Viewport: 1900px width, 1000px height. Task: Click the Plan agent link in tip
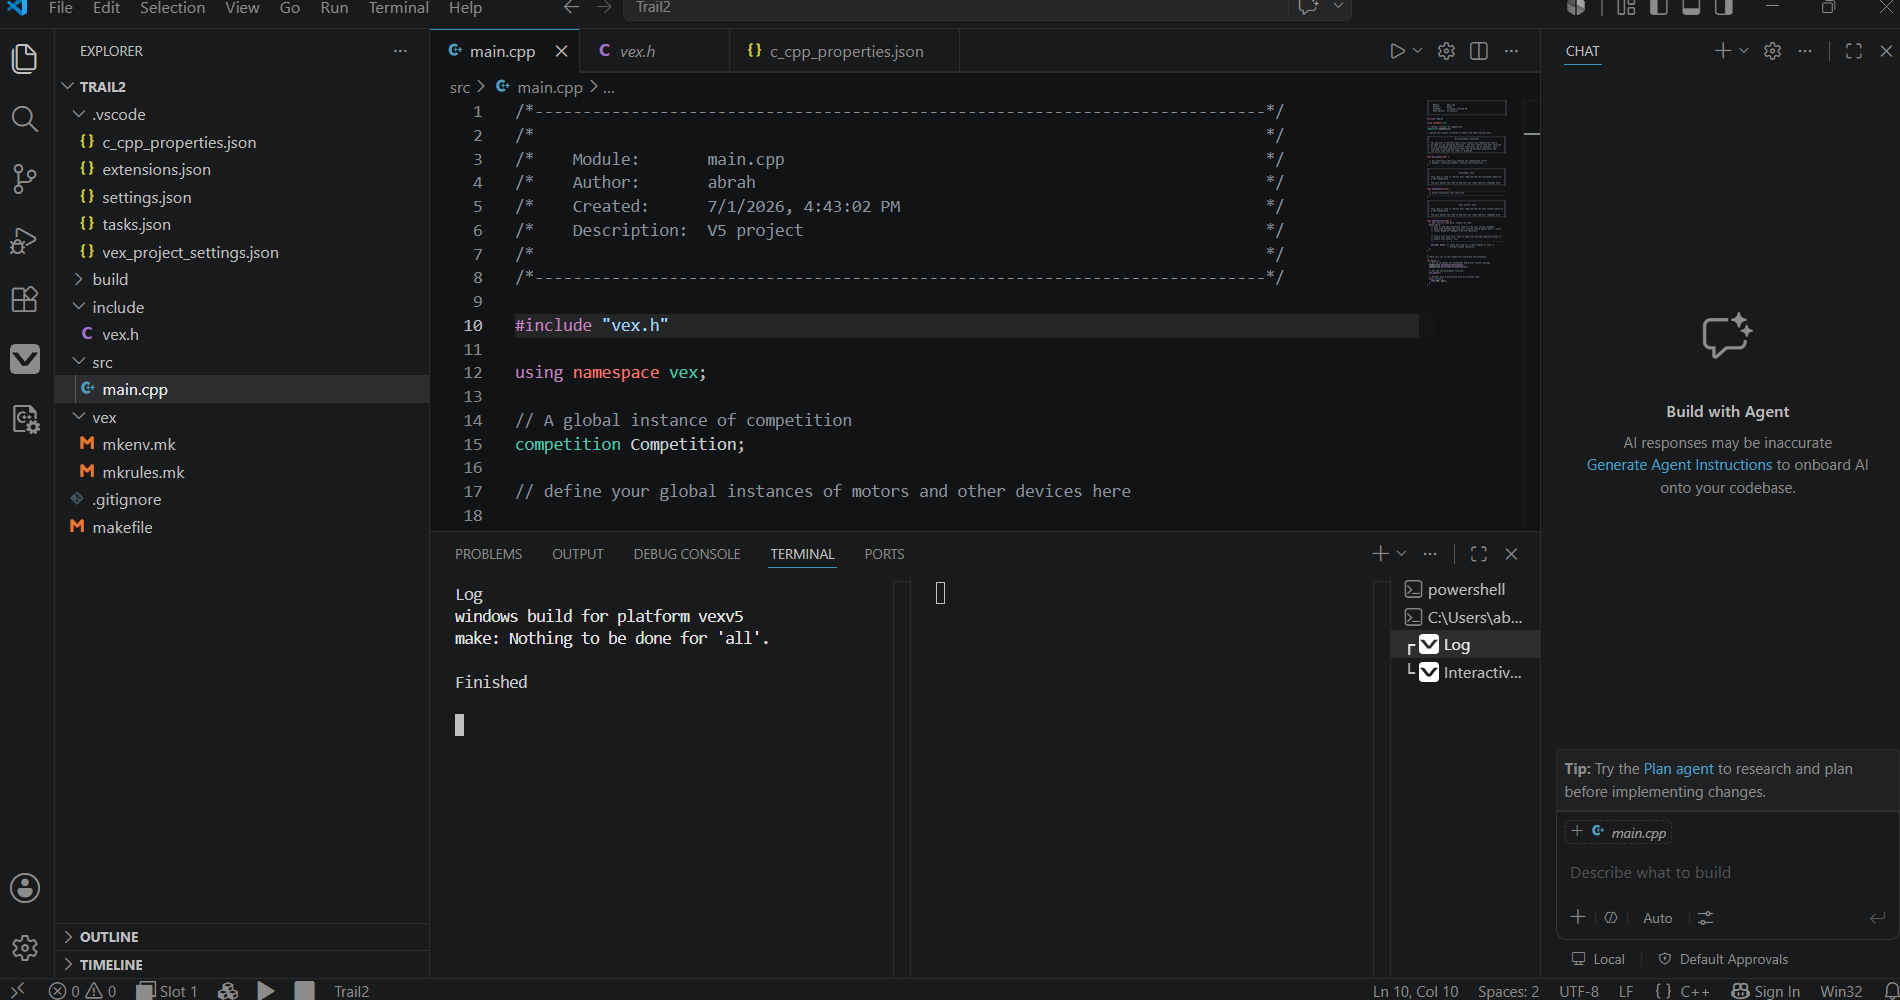tap(1678, 769)
